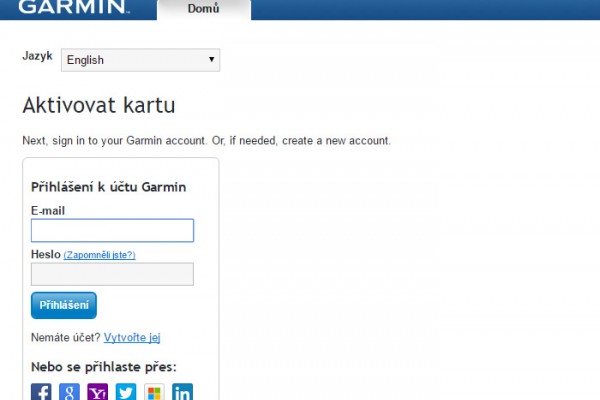Switch to the Domů tab

(x=204, y=8)
